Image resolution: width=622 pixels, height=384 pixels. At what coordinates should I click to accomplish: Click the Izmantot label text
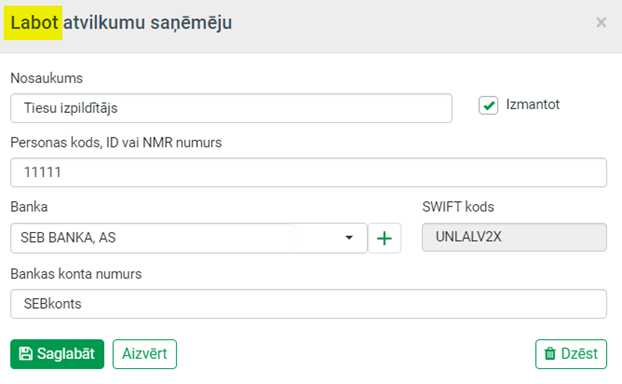[532, 105]
